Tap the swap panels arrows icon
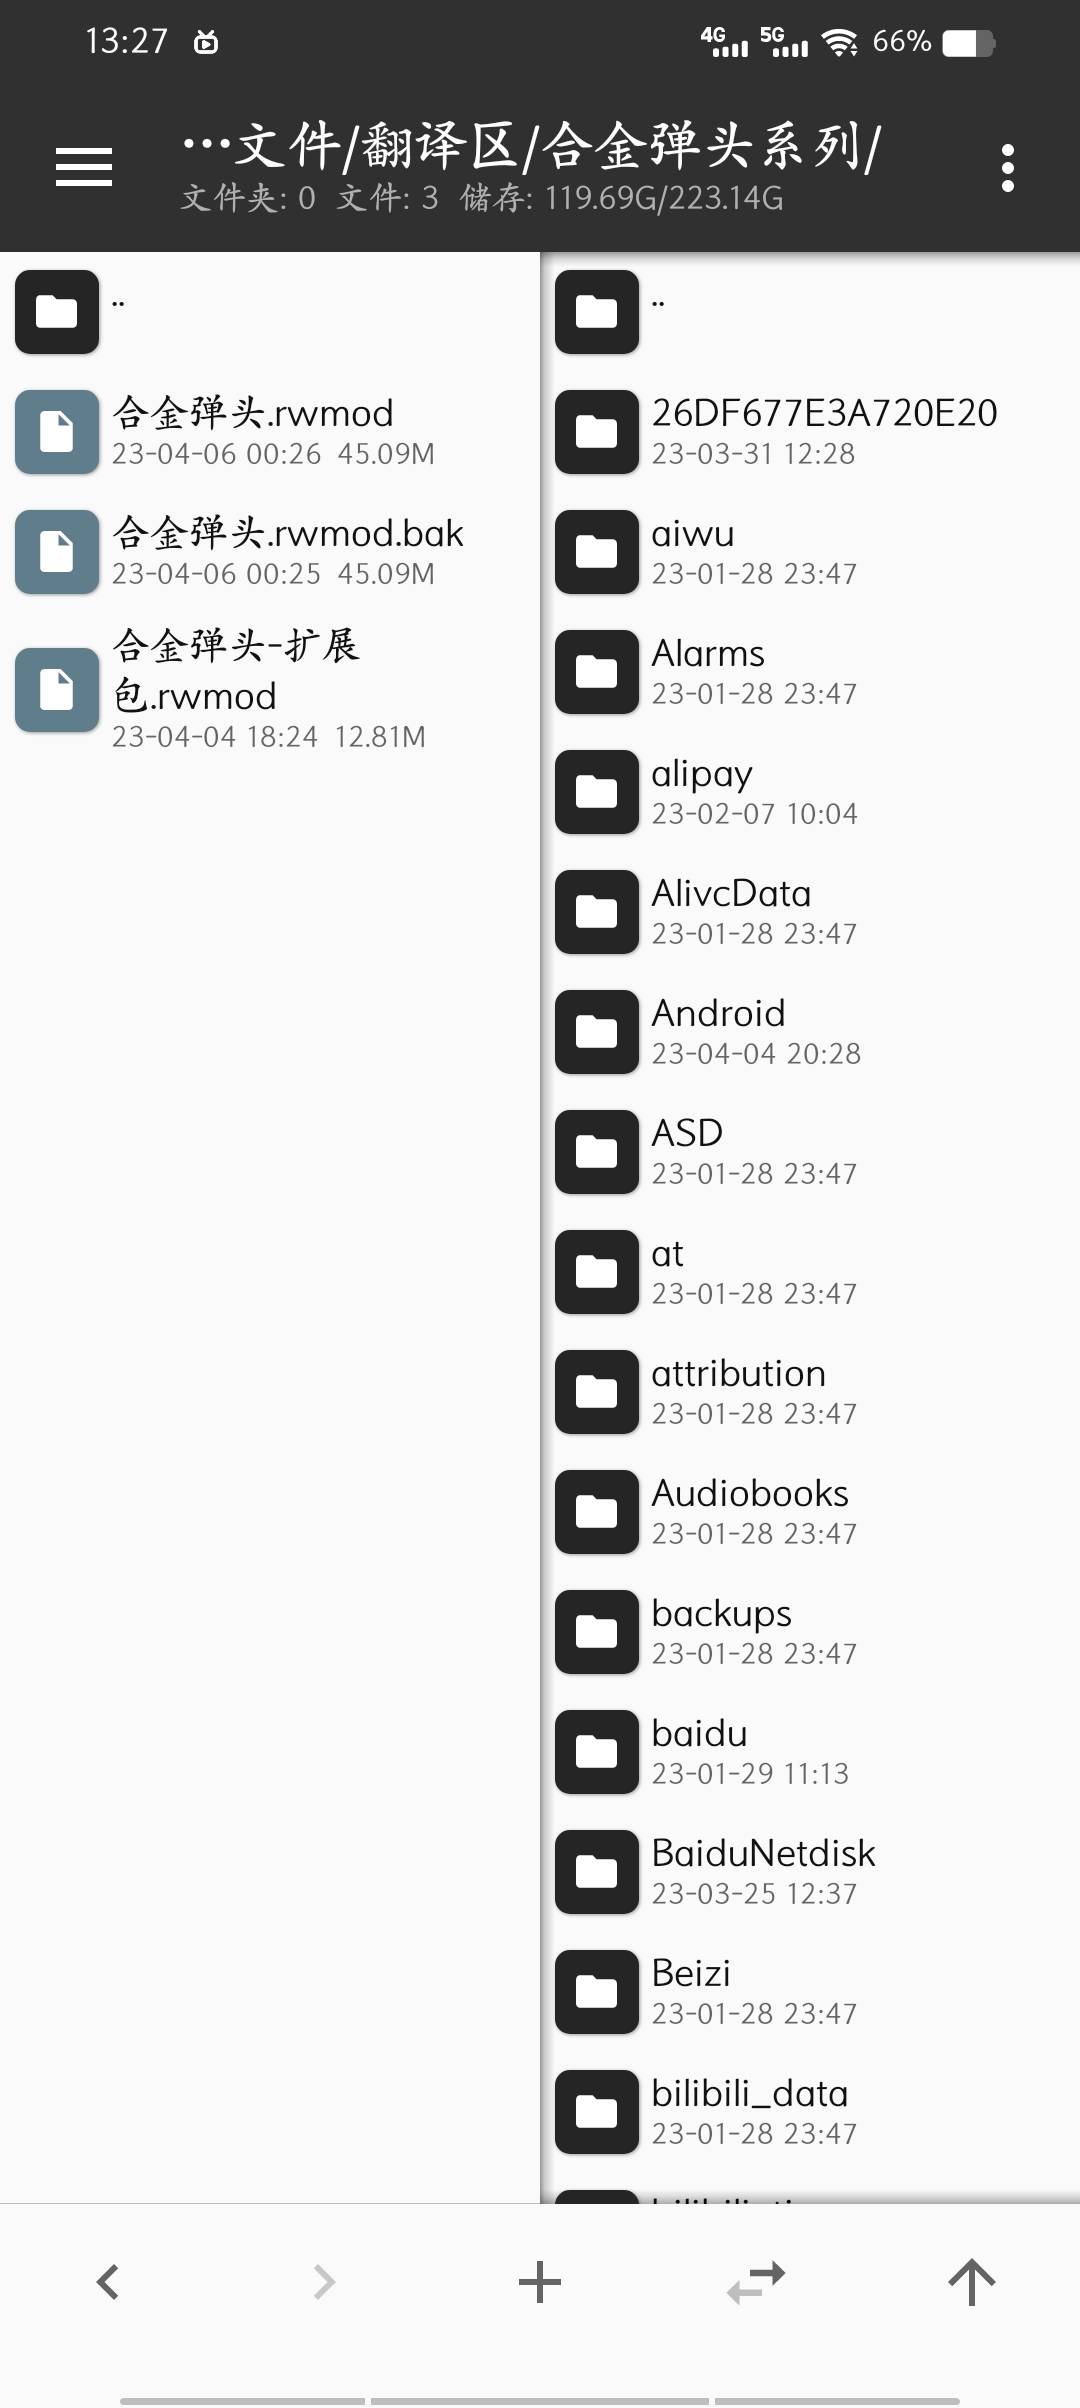The width and height of the screenshot is (1080, 2408). click(x=756, y=2282)
